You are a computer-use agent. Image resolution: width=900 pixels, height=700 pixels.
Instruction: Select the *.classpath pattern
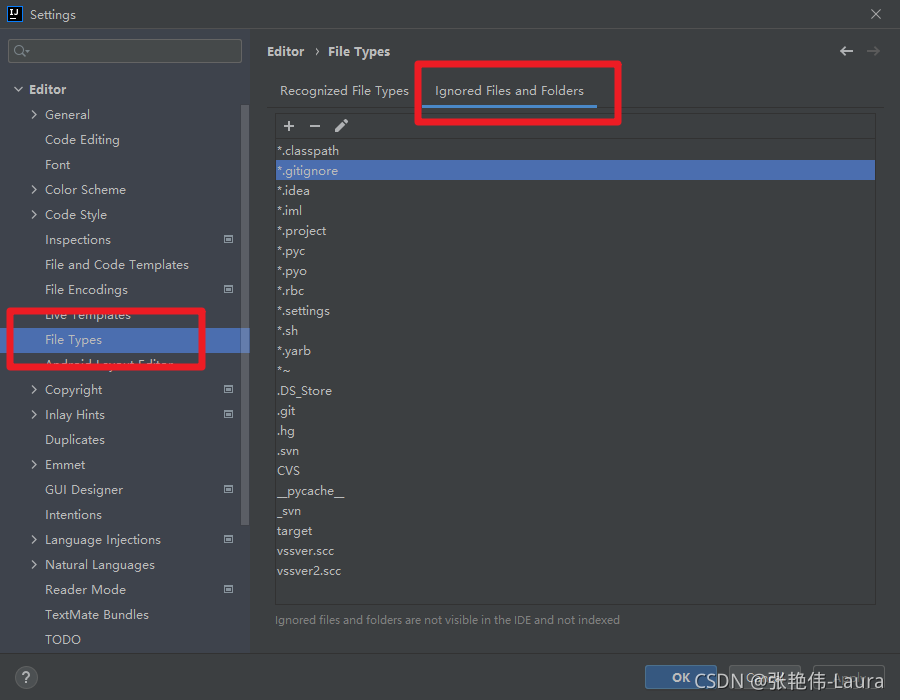click(575, 150)
